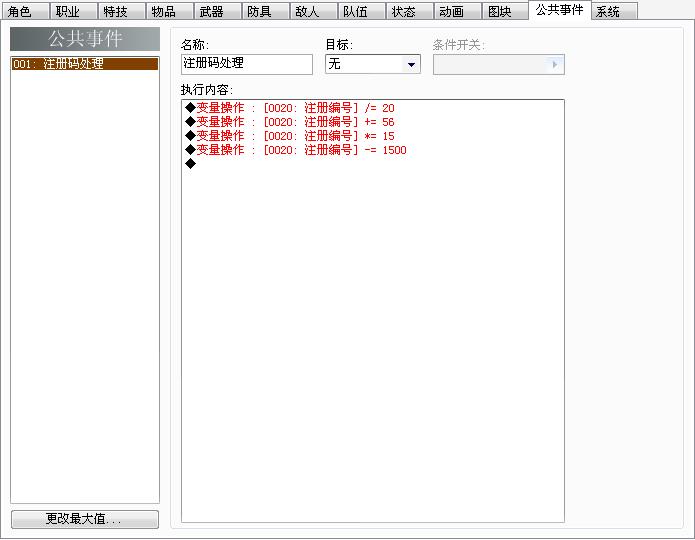Go to the 物品 tab
695x540 pixels.
pos(169,11)
